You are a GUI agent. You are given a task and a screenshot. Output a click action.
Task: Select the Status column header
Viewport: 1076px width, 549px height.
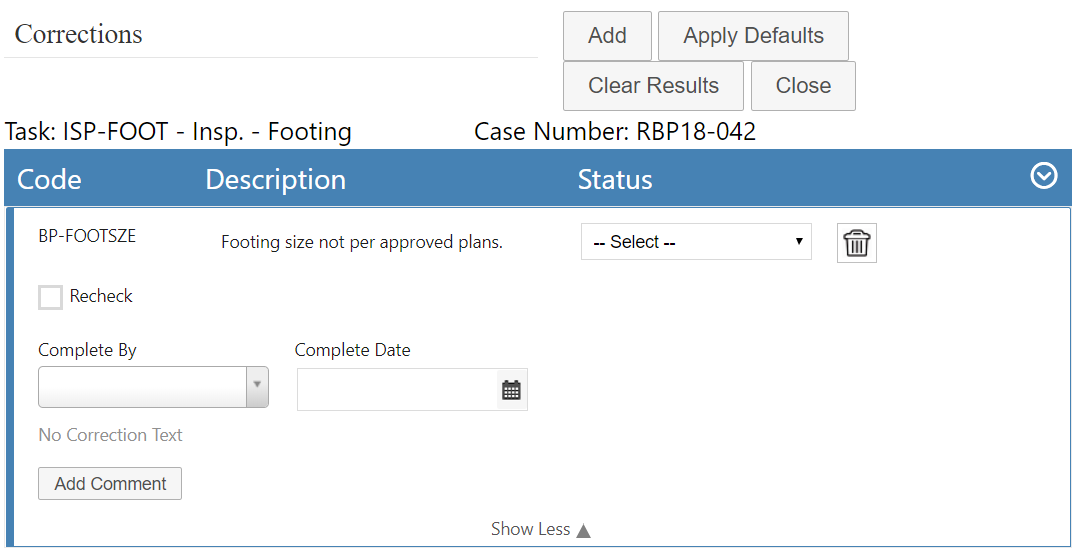[615, 180]
